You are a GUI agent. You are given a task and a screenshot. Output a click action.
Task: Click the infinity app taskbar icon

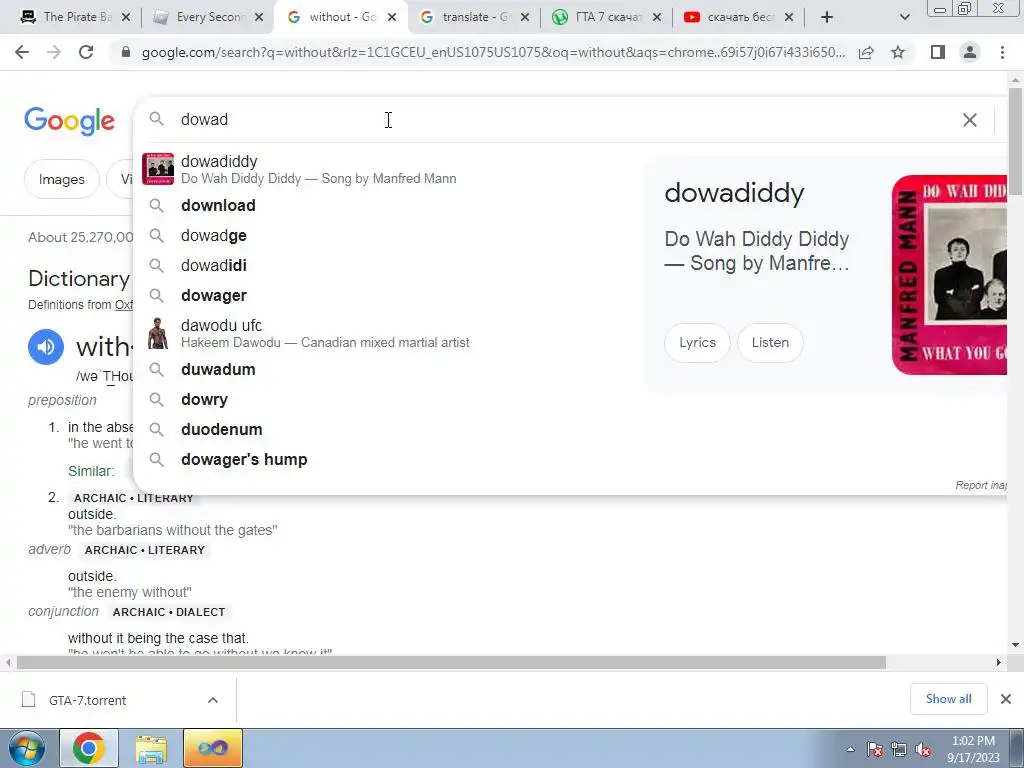pos(213,748)
